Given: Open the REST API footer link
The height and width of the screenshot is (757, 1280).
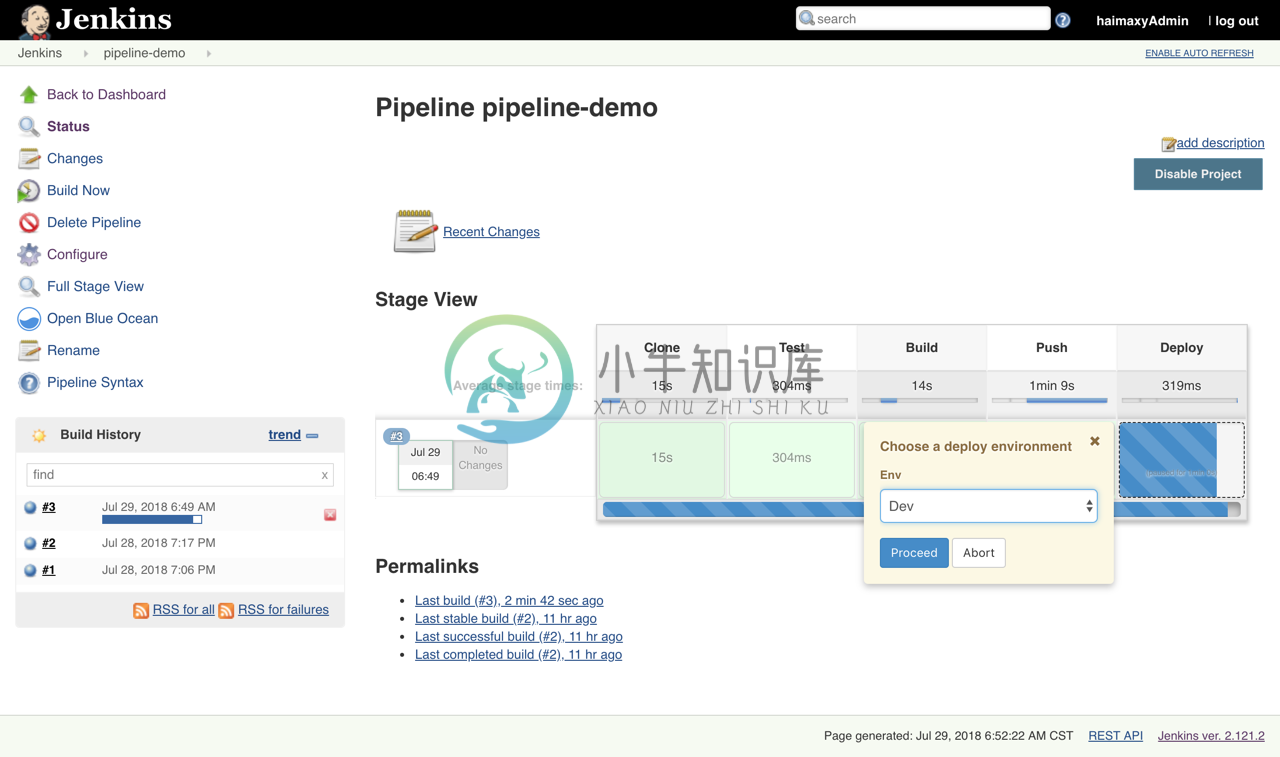Looking at the screenshot, I should click(1115, 736).
